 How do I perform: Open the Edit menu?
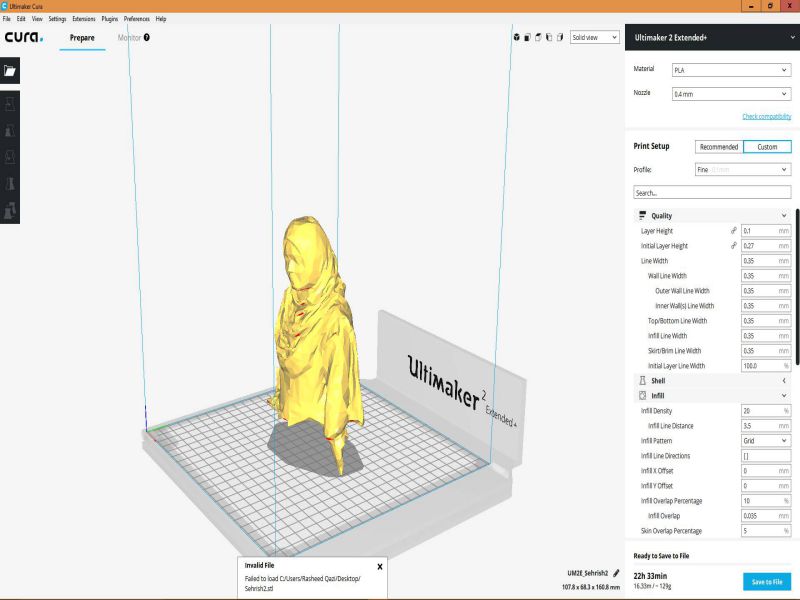(21, 19)
